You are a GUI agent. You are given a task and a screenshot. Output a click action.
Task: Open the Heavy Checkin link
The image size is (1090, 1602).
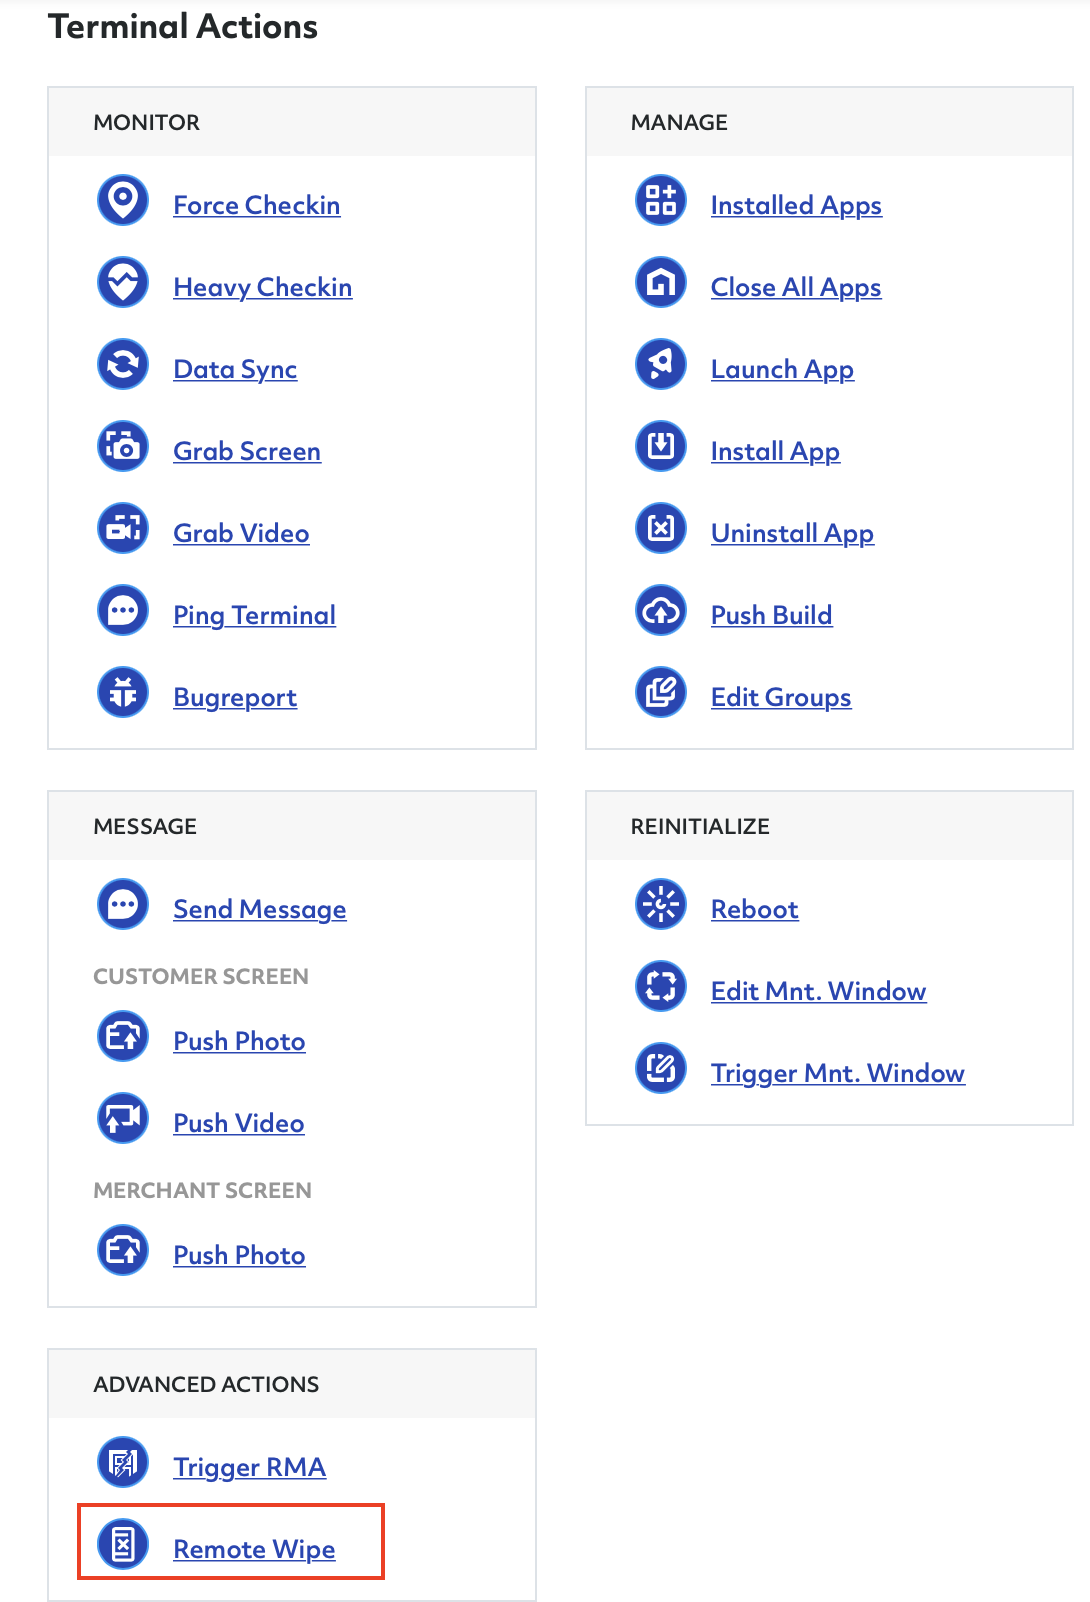(x=263, y=288)
